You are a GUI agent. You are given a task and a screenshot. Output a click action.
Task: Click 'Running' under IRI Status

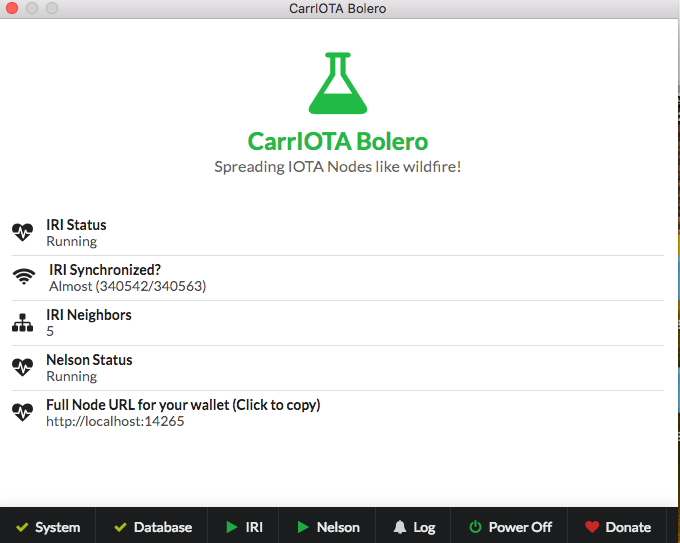(72, 242)
